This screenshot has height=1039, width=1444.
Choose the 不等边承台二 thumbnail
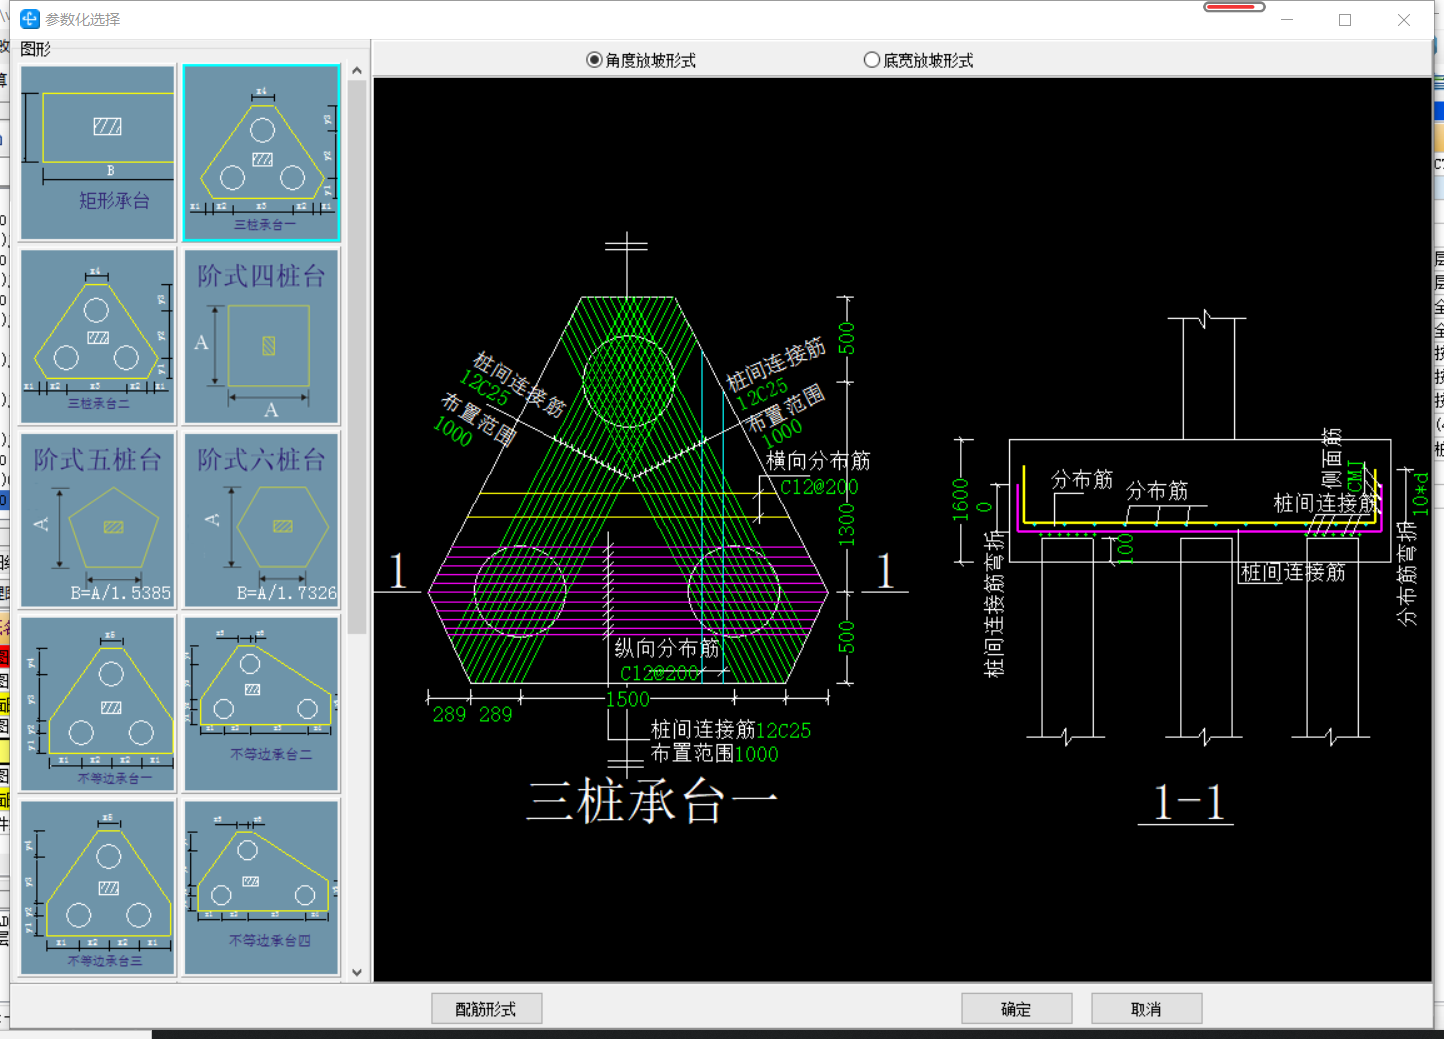coord(262,704)
